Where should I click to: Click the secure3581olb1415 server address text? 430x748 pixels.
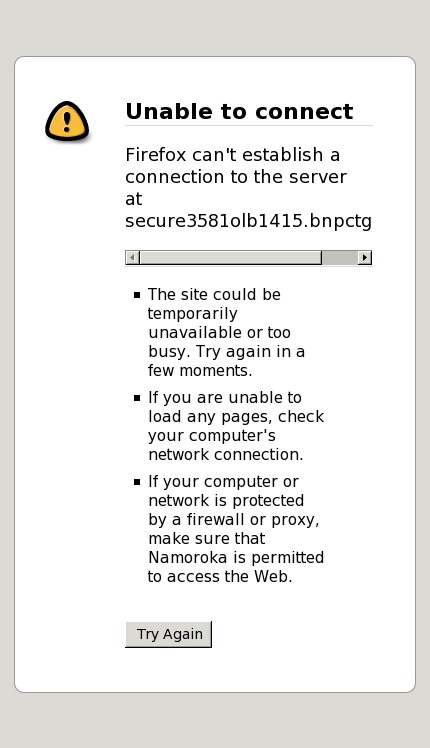tap(248, 221)
